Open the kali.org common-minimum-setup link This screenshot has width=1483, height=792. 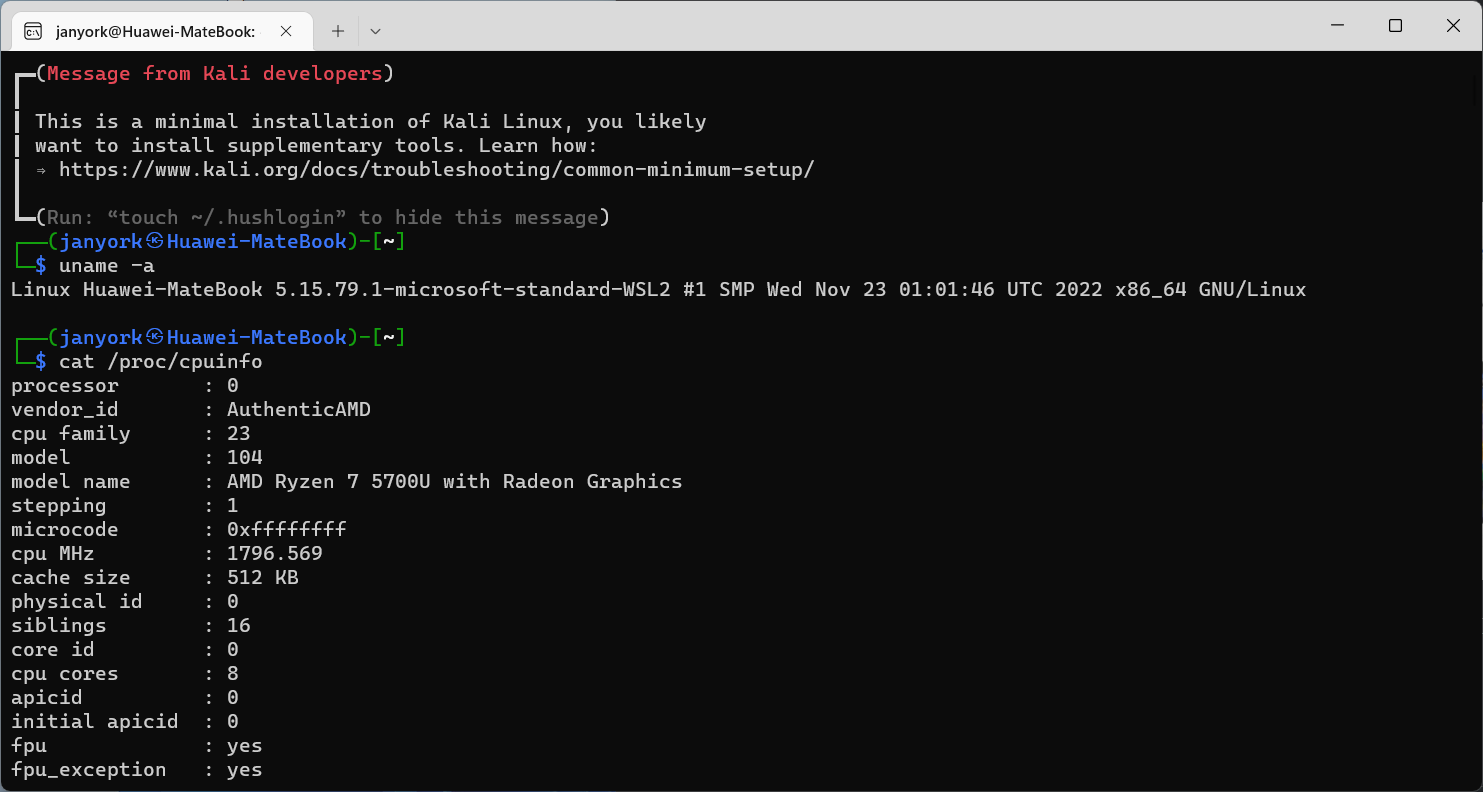(437, 170)
